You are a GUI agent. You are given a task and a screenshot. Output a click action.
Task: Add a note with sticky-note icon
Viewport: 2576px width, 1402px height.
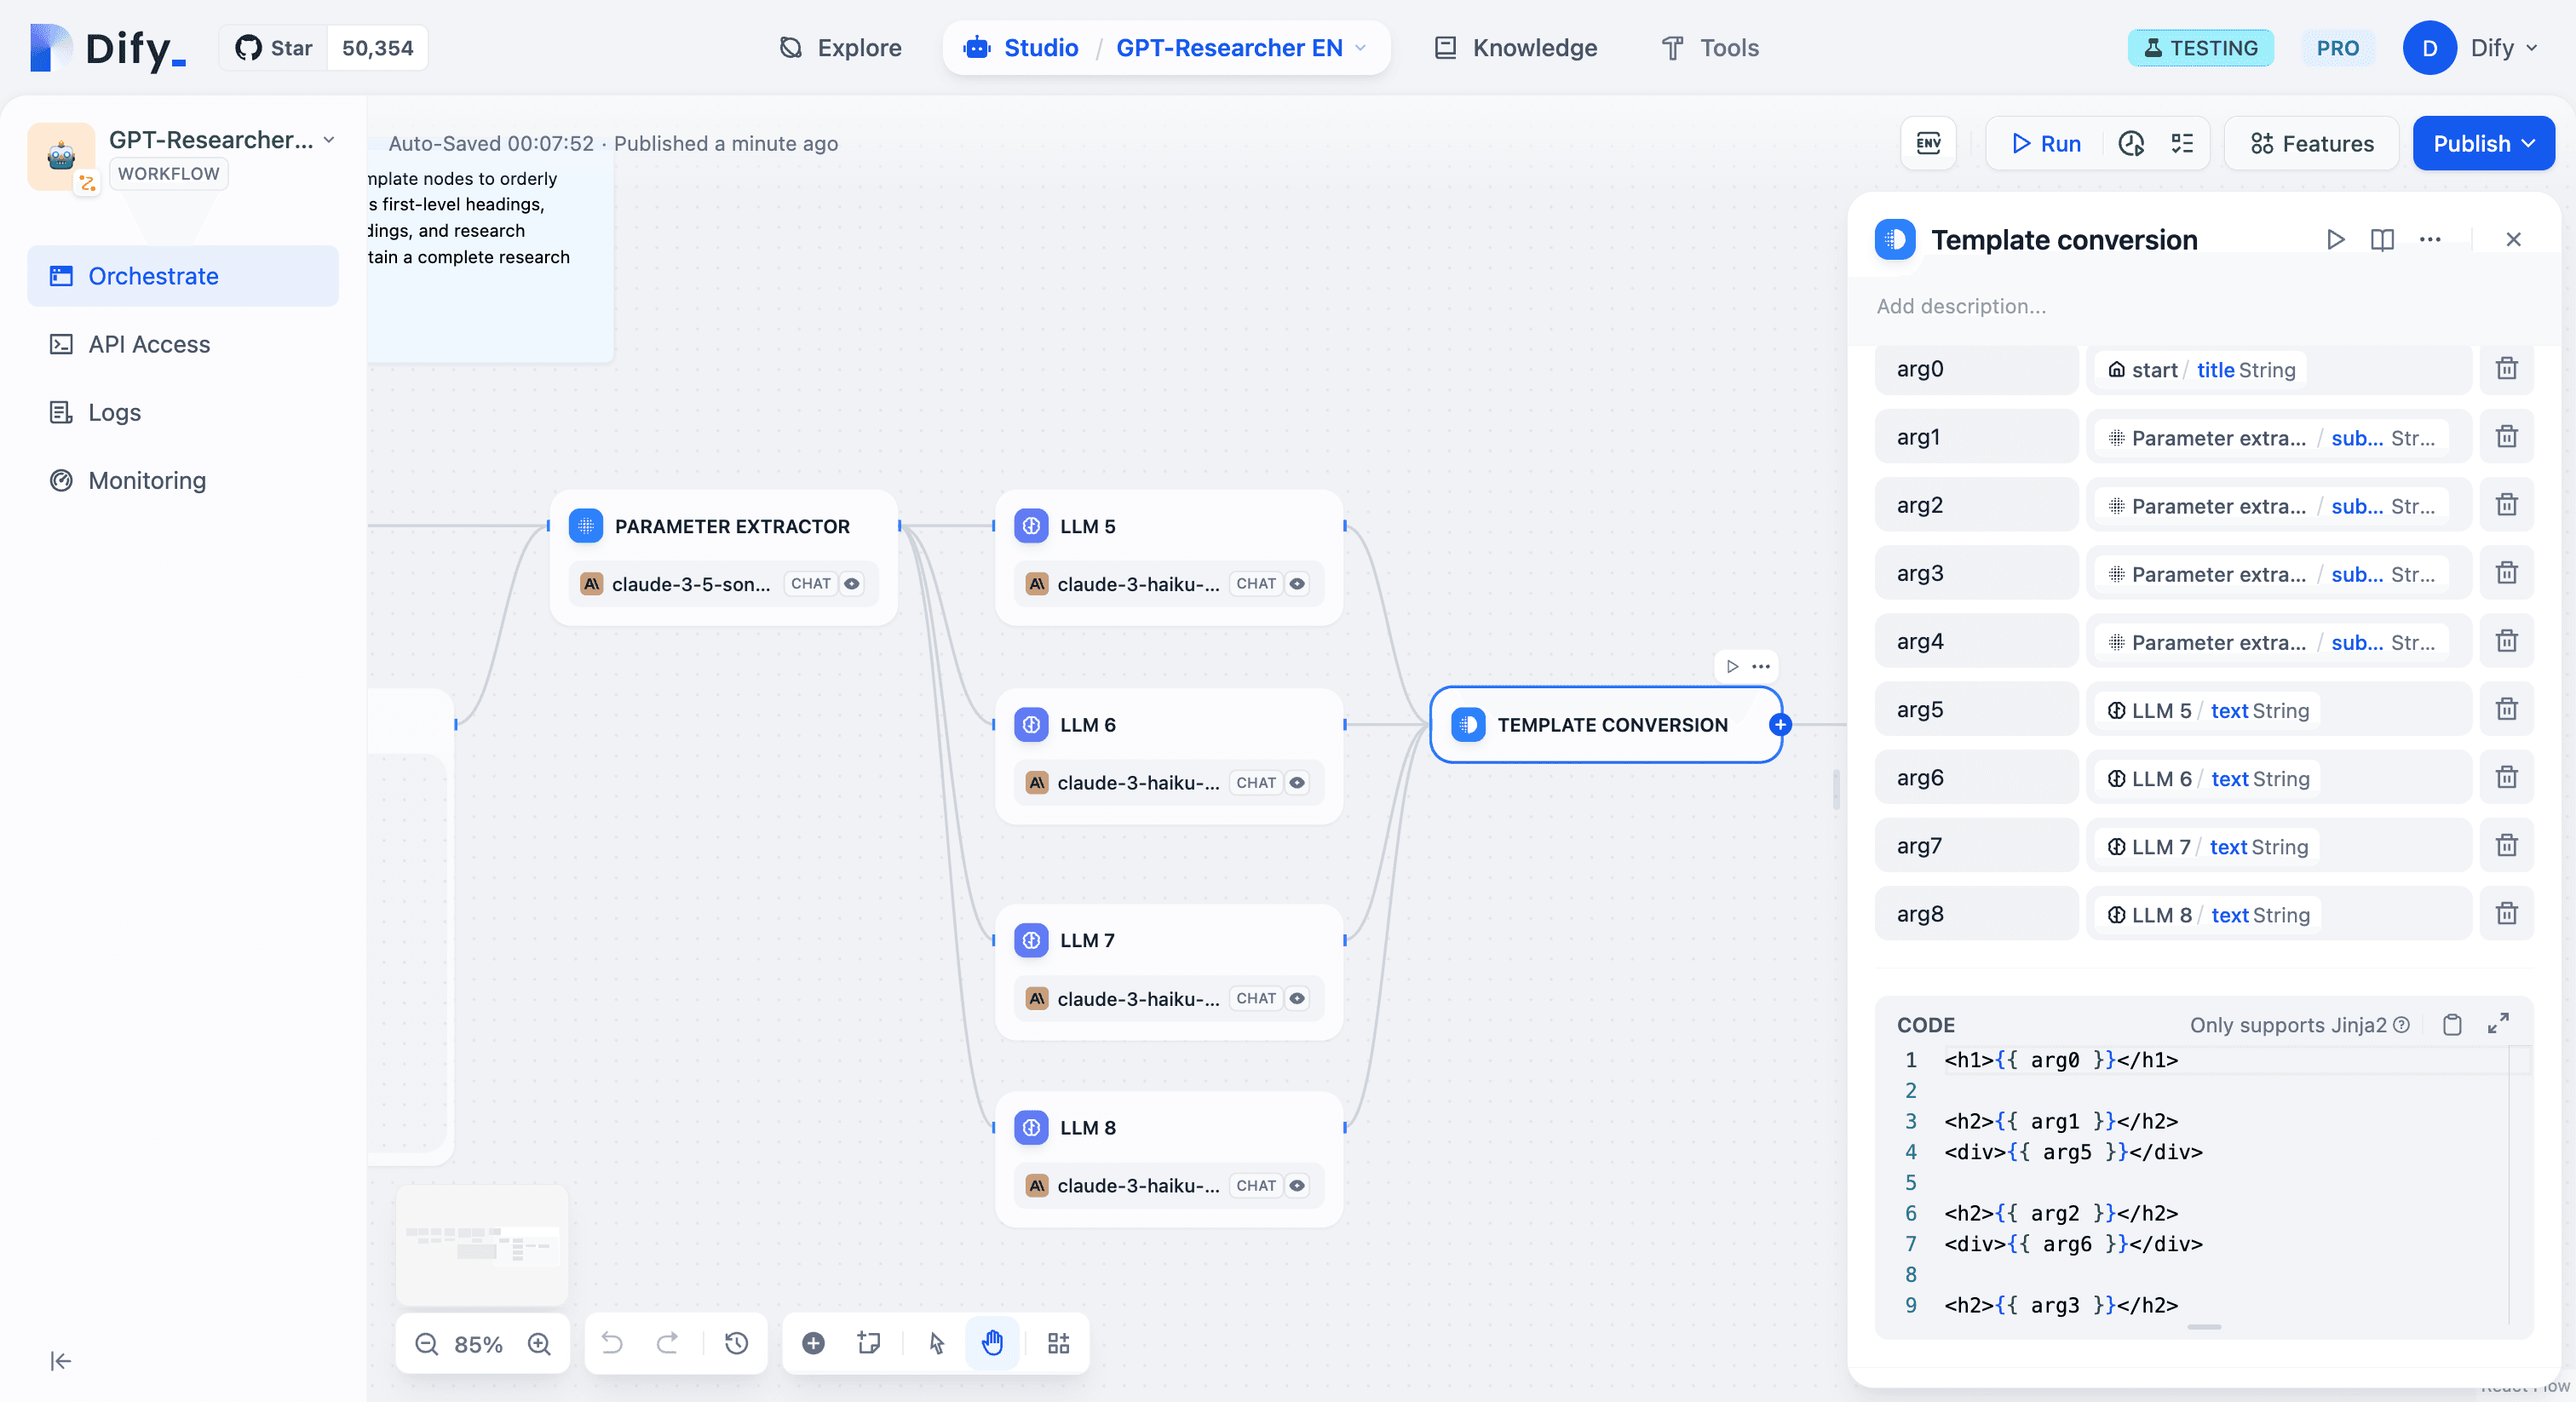tap(868, 1343)
